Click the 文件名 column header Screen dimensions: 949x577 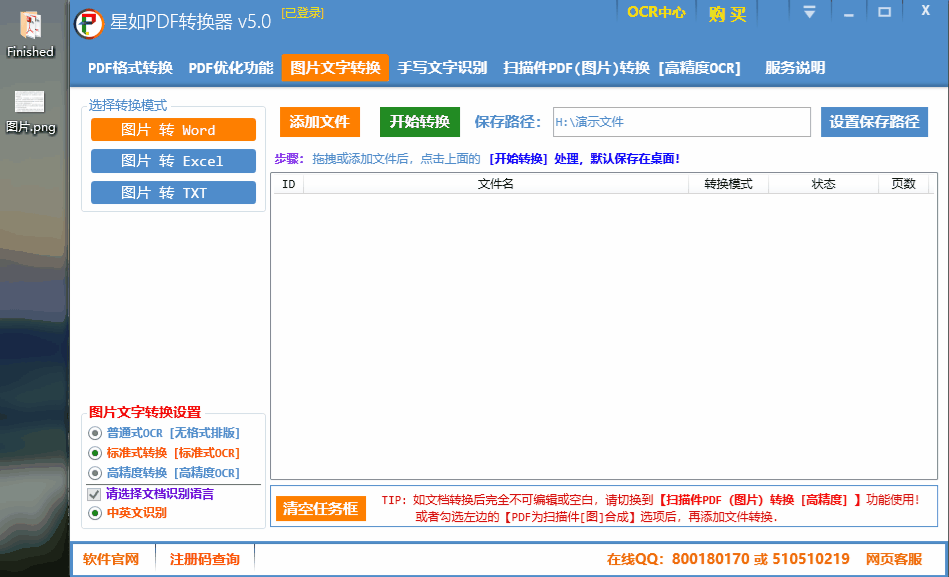pos(496,184)
